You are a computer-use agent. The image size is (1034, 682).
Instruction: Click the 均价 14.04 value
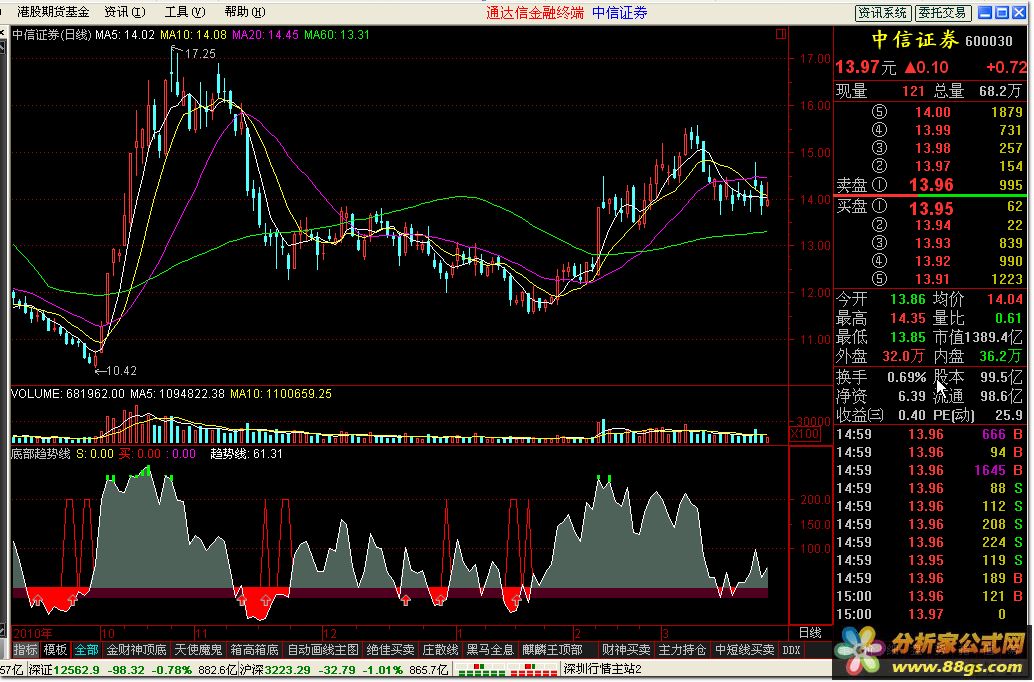click(1005, 299)
